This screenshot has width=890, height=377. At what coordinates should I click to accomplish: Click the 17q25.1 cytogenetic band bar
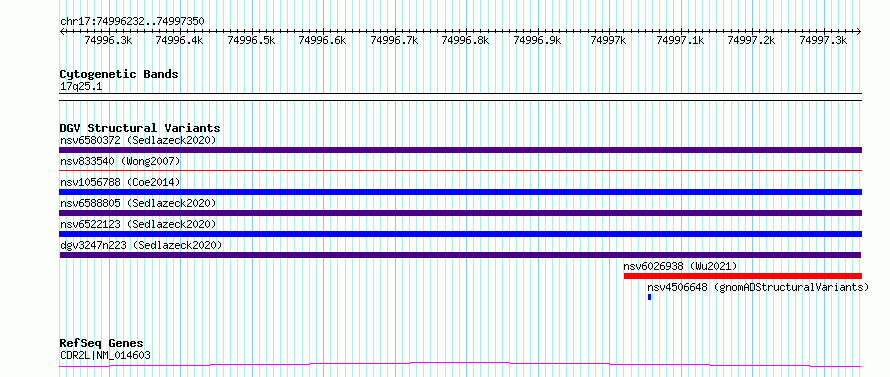pos(460,97)
